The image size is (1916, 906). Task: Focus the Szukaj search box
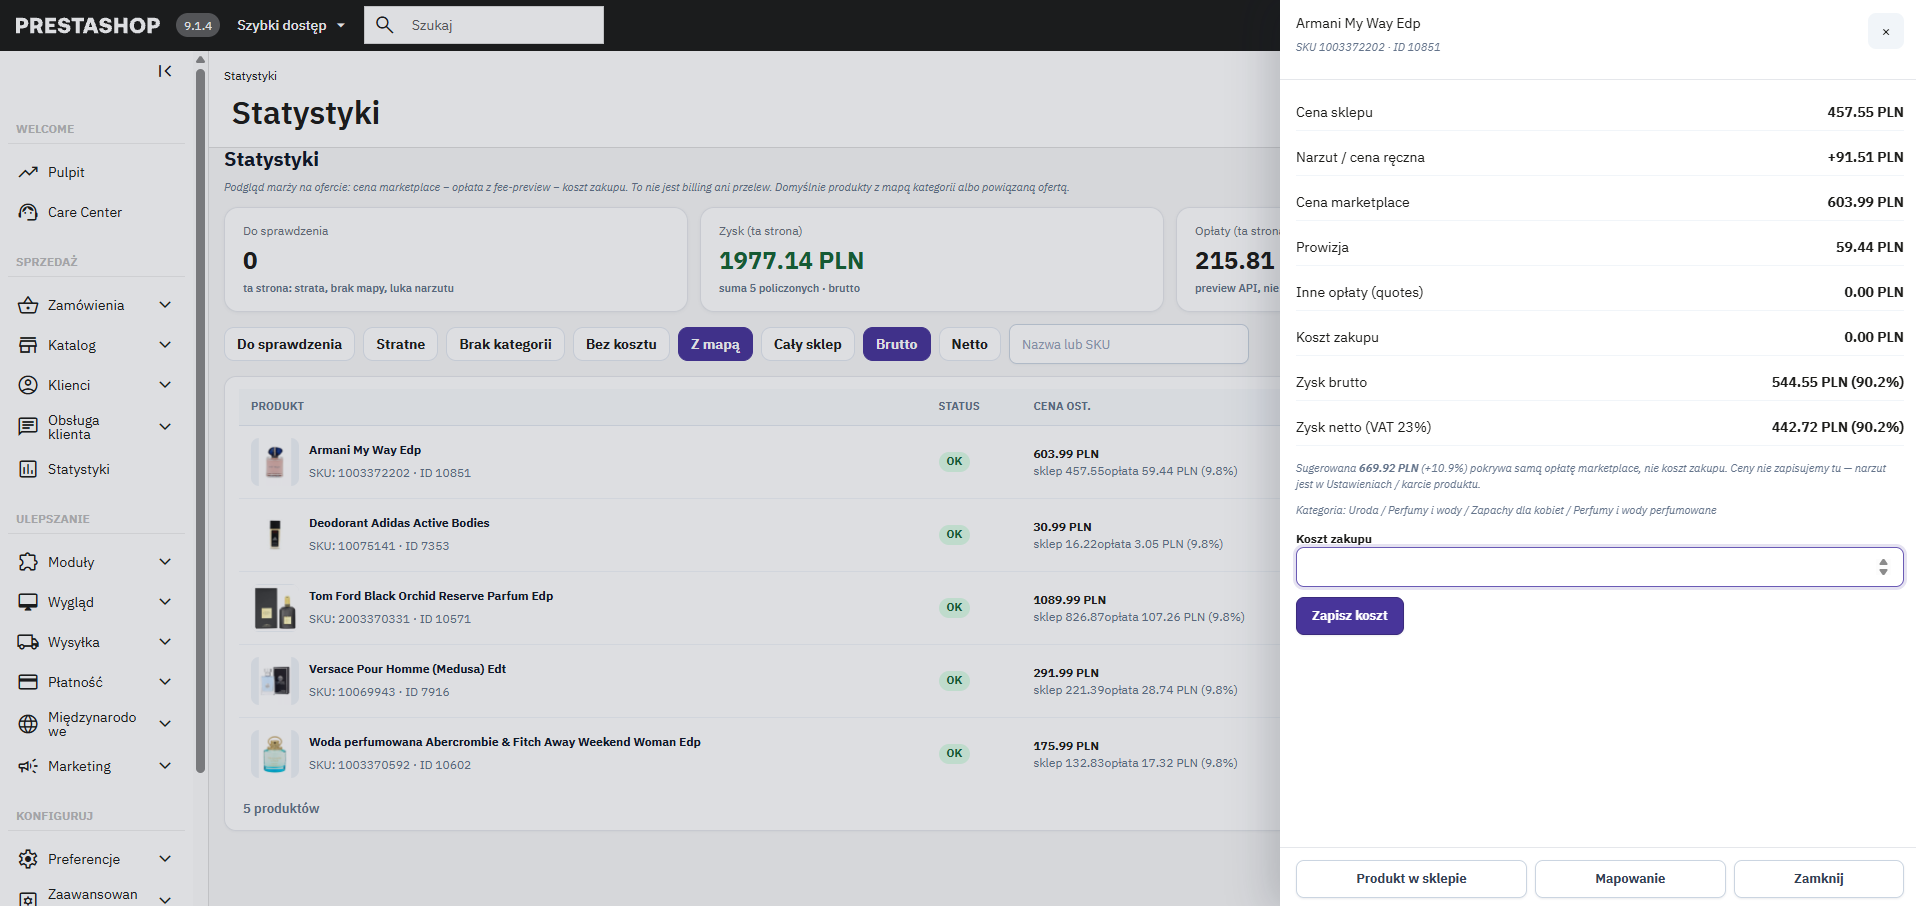point(484,25)
